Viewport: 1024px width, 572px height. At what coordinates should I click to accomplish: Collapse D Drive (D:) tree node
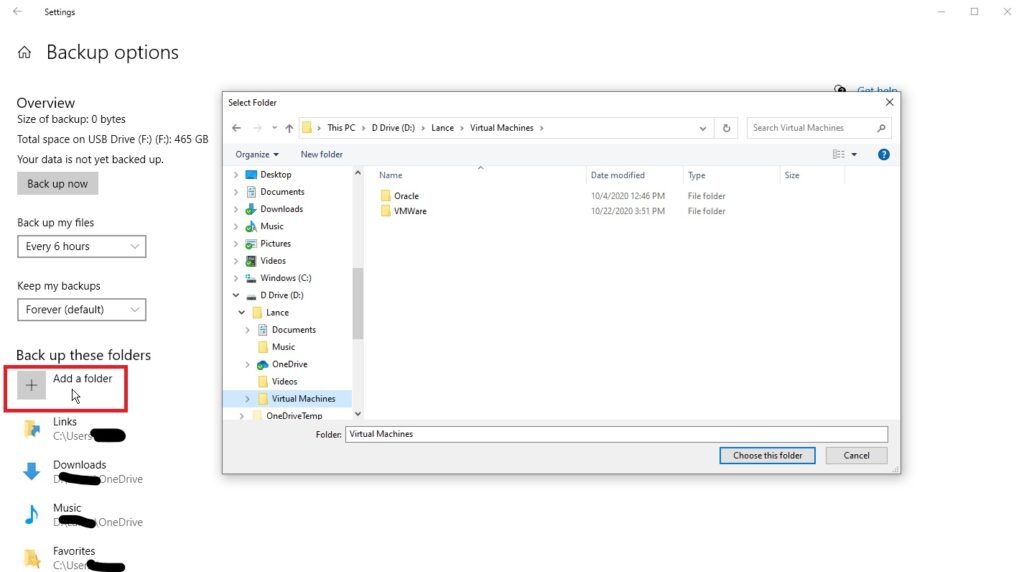[x=236, y=295]
